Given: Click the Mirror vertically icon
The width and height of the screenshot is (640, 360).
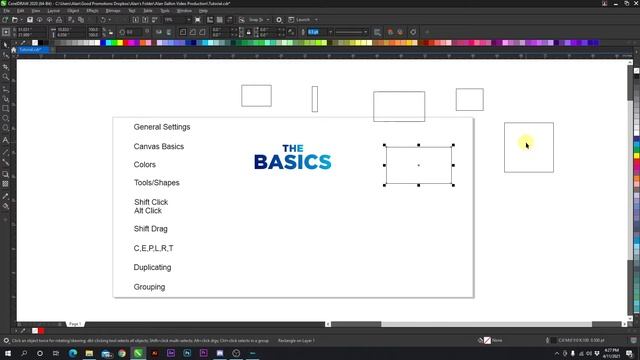Looking at the screenshot, I should (169, 32).
